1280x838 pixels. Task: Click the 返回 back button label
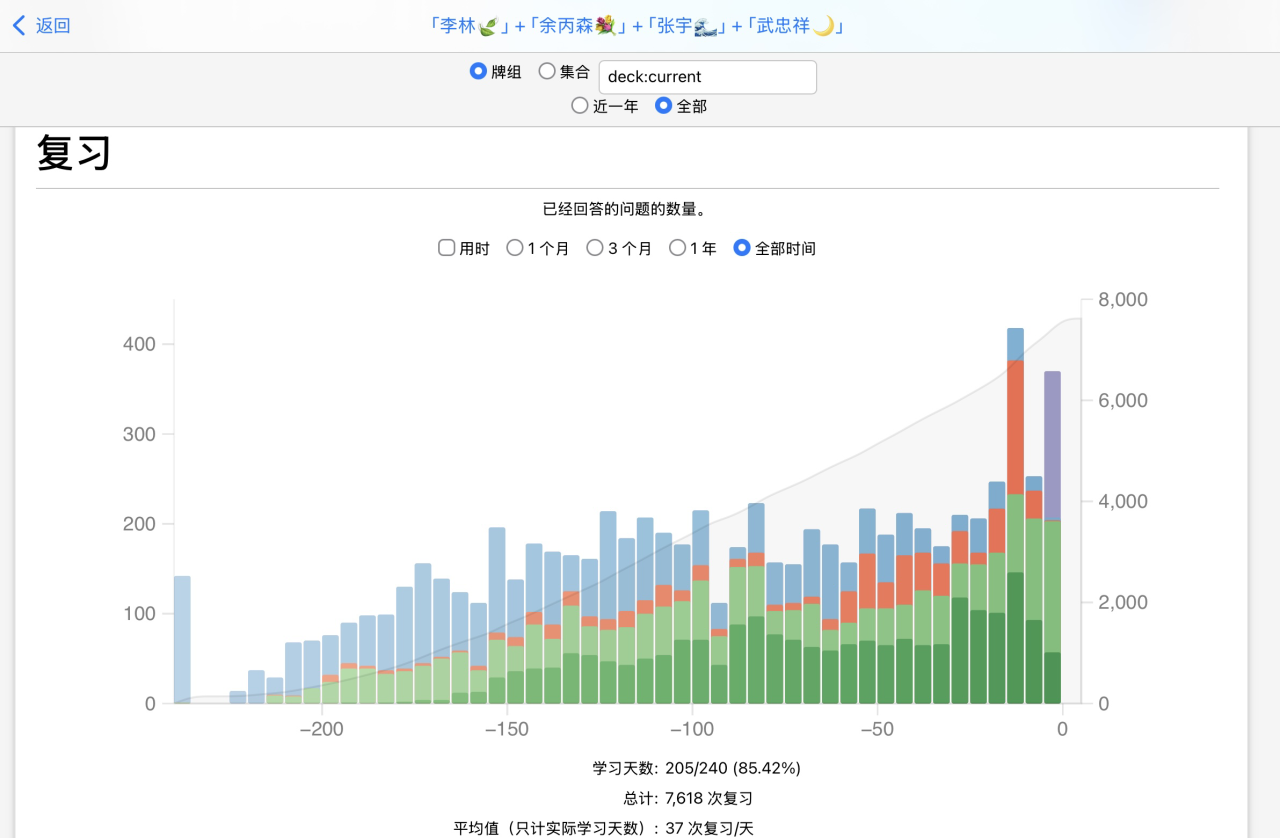pyautogui.click(x=53, y=26)
